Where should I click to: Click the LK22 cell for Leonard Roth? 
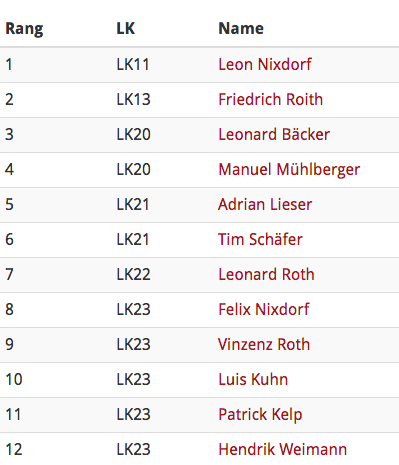point(133,274)
